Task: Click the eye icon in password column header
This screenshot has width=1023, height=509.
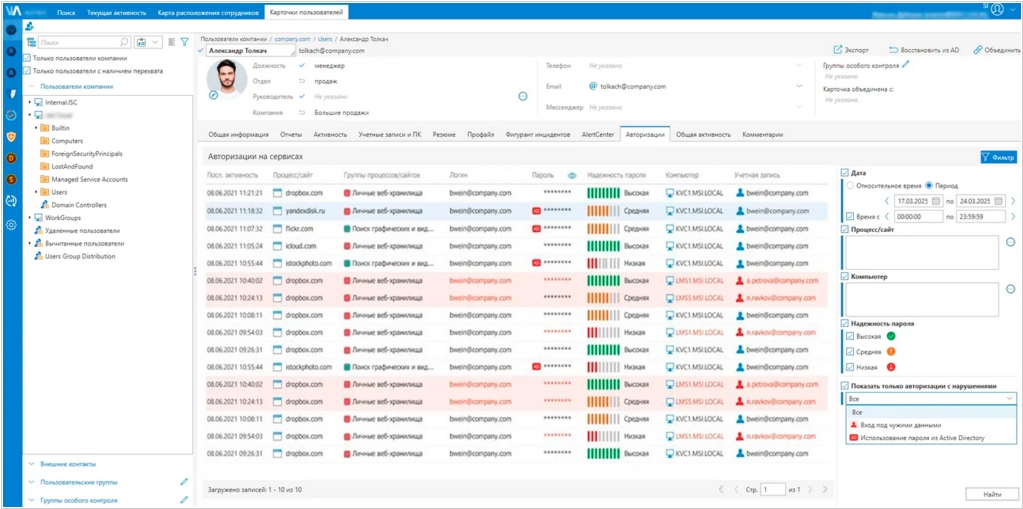Action: [572, 174]
